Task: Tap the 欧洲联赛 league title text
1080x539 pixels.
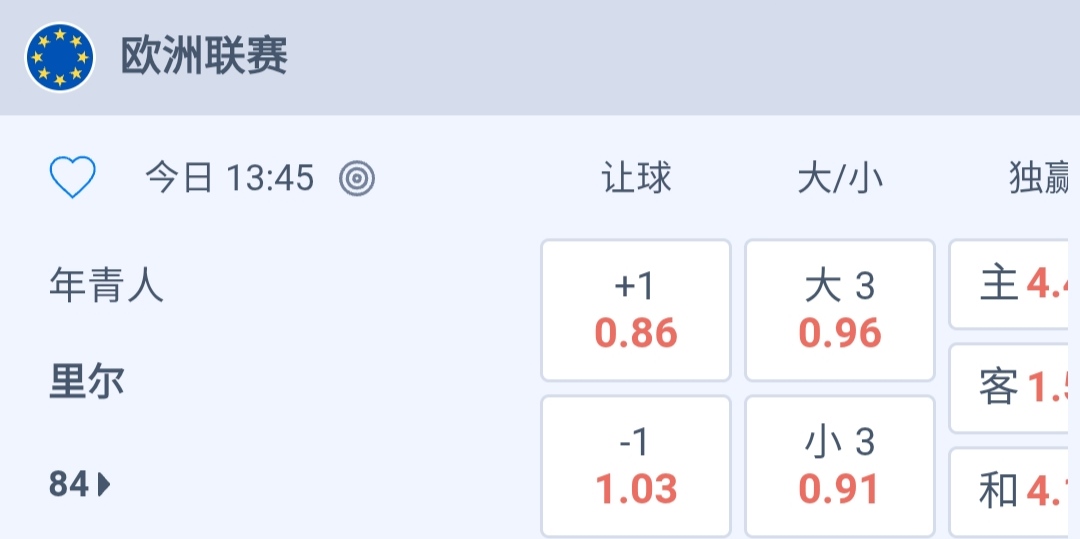Action: [204, 57]
